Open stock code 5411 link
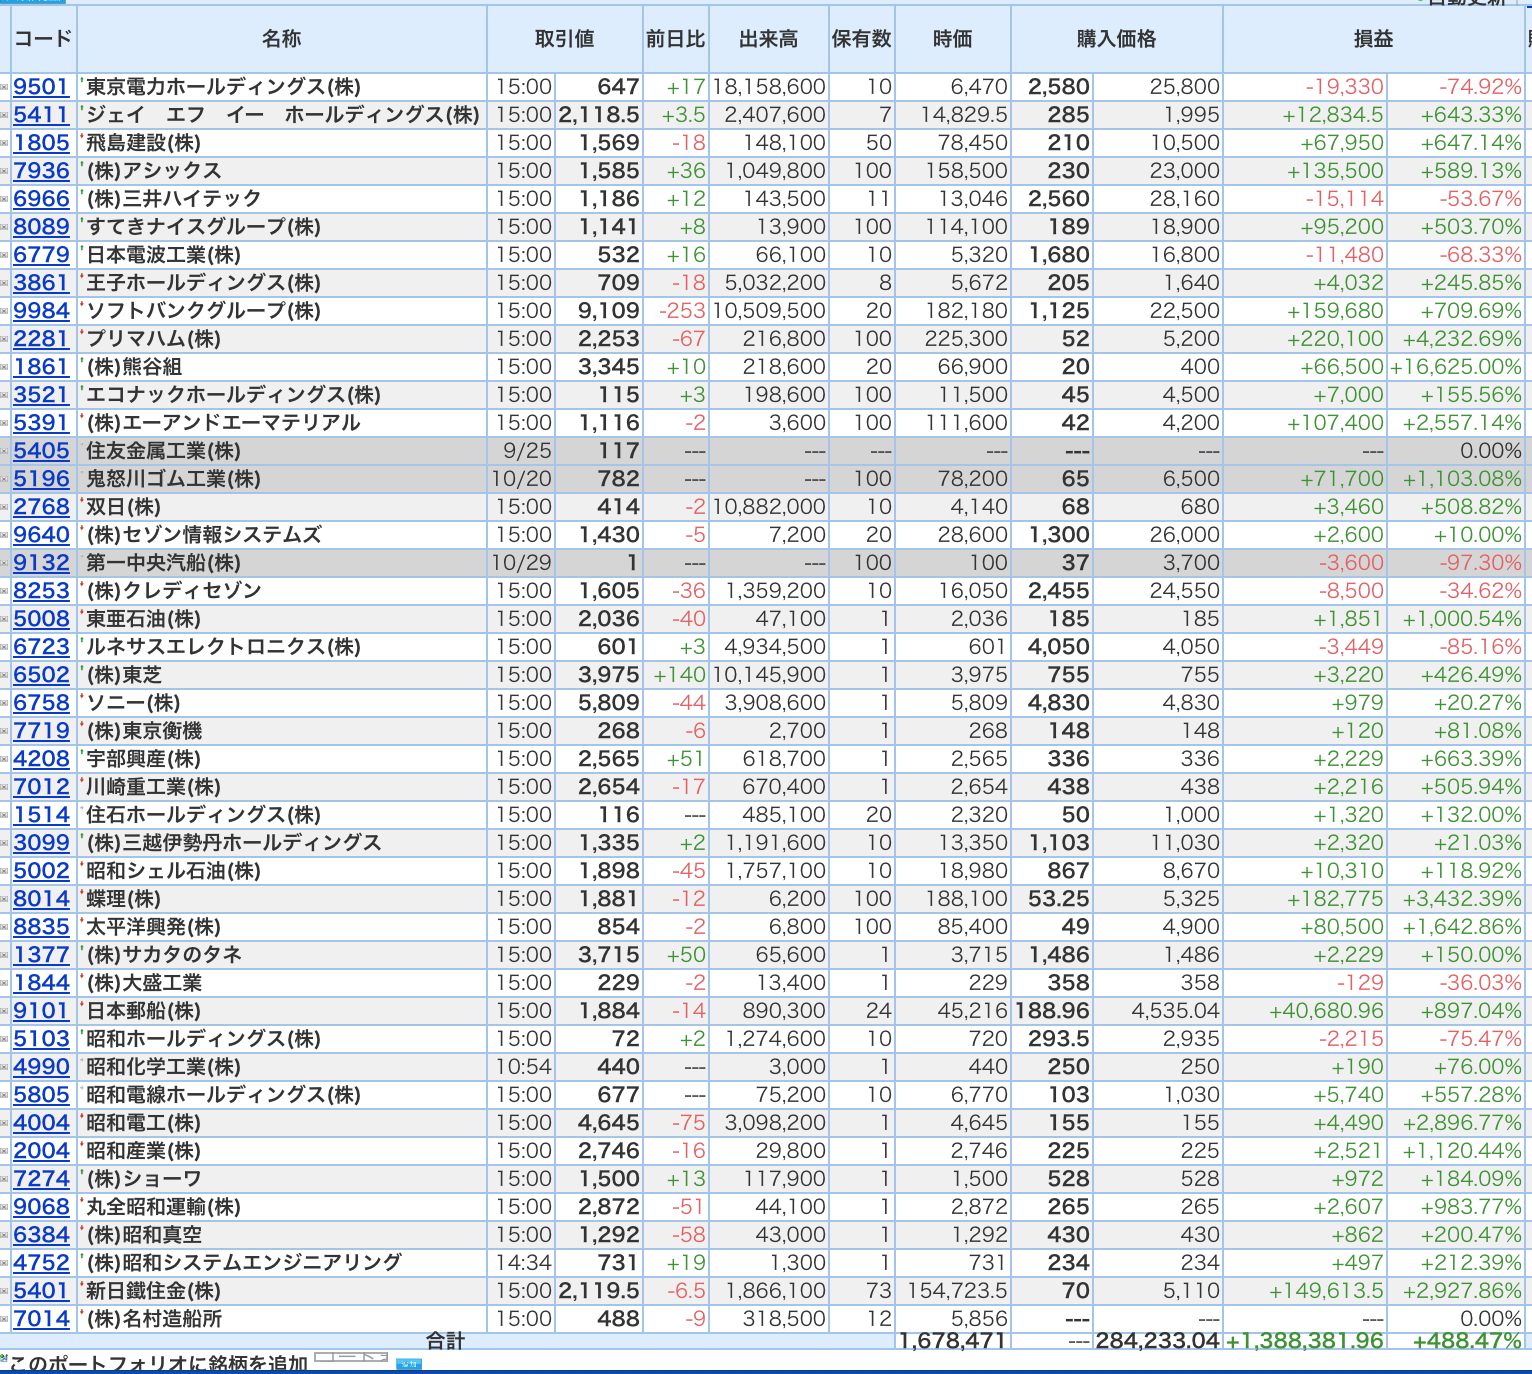1532x1374 pixels. (x=41, y=115)
